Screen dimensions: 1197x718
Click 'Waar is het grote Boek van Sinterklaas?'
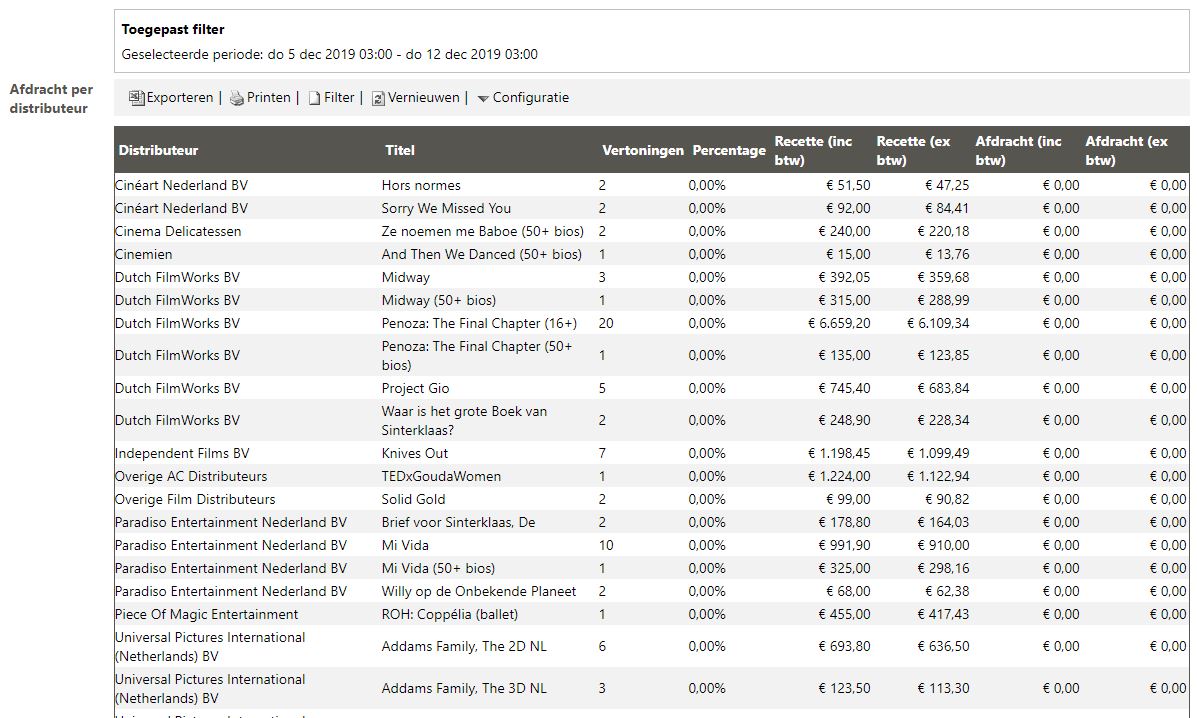pos(464,420)
